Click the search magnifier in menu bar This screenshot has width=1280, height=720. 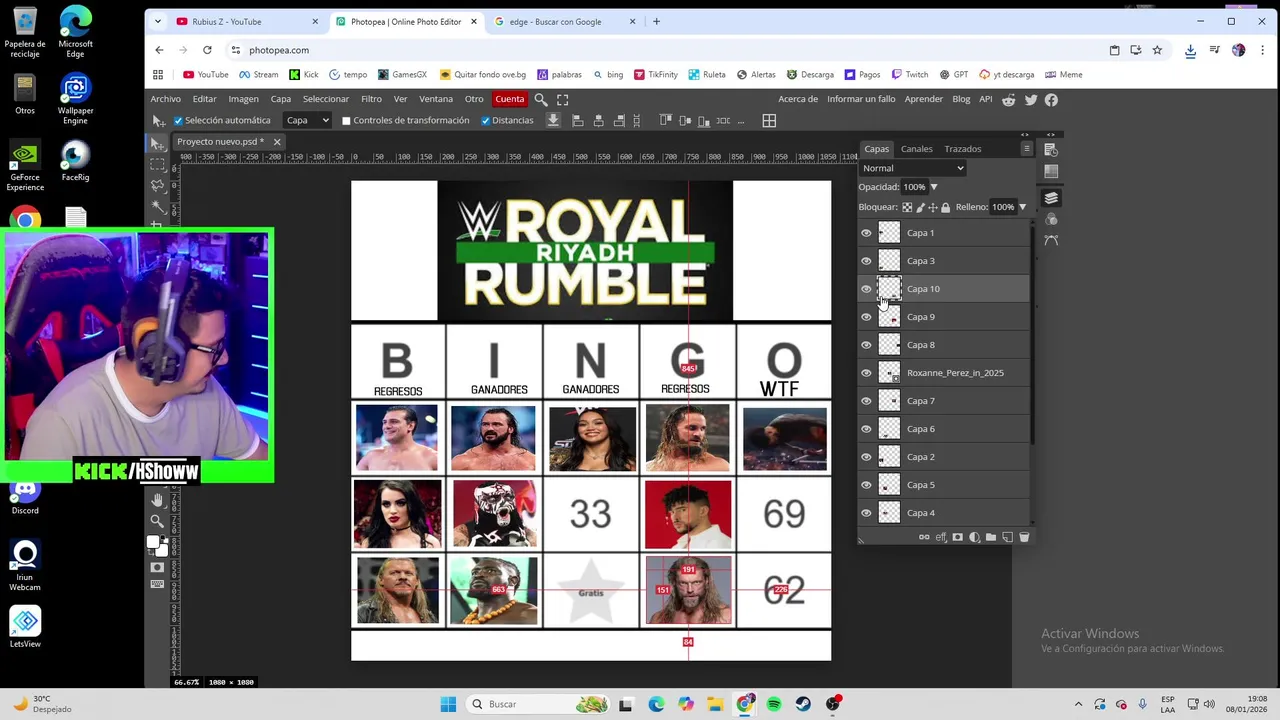[x=541, y=99]
